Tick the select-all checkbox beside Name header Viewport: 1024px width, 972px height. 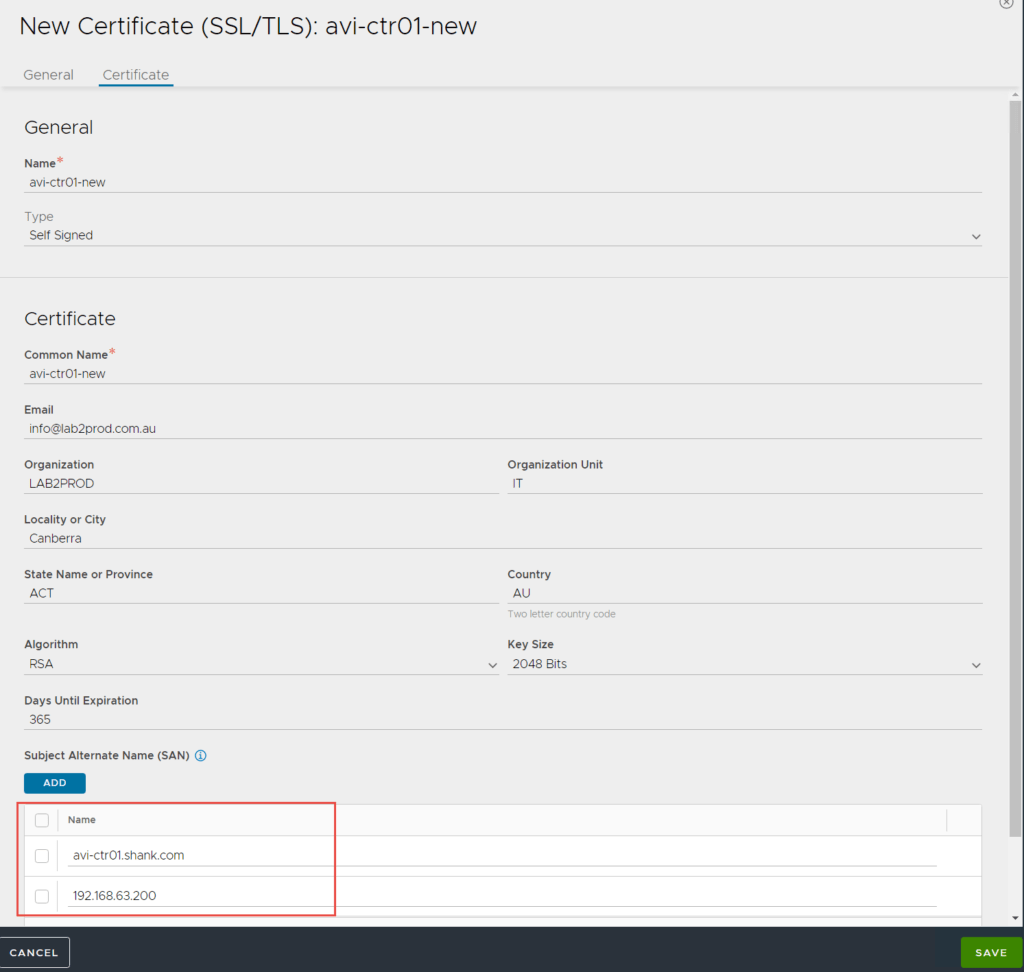tap(42, 820)
